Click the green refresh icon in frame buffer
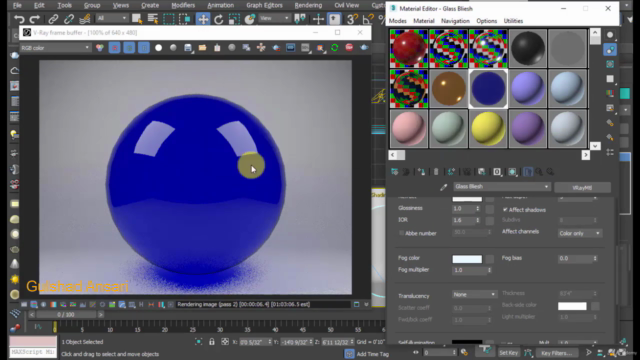Screen dimensions: 640x360 (x=335, y=48)
